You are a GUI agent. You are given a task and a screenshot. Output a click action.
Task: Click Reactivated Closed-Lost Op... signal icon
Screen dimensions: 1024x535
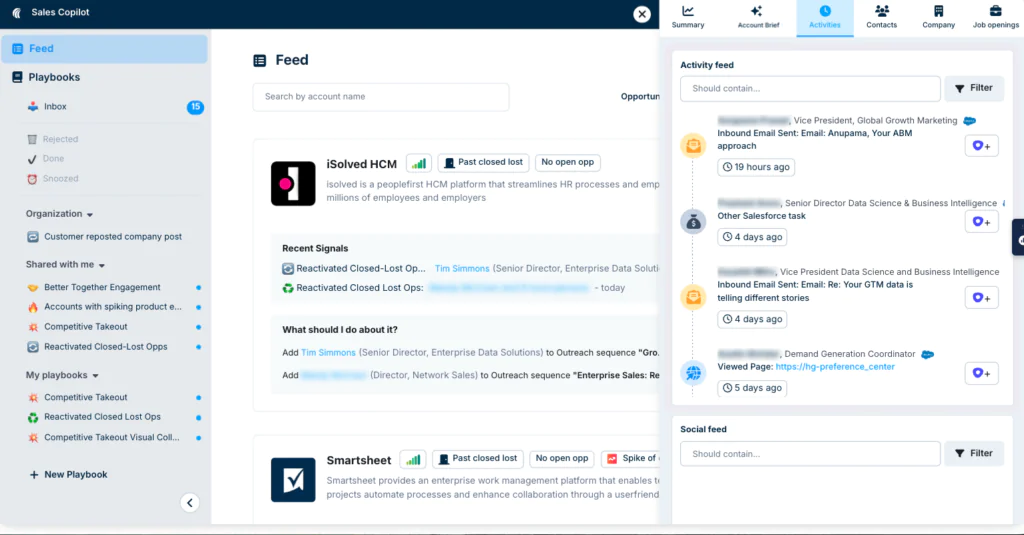(288, 268)
